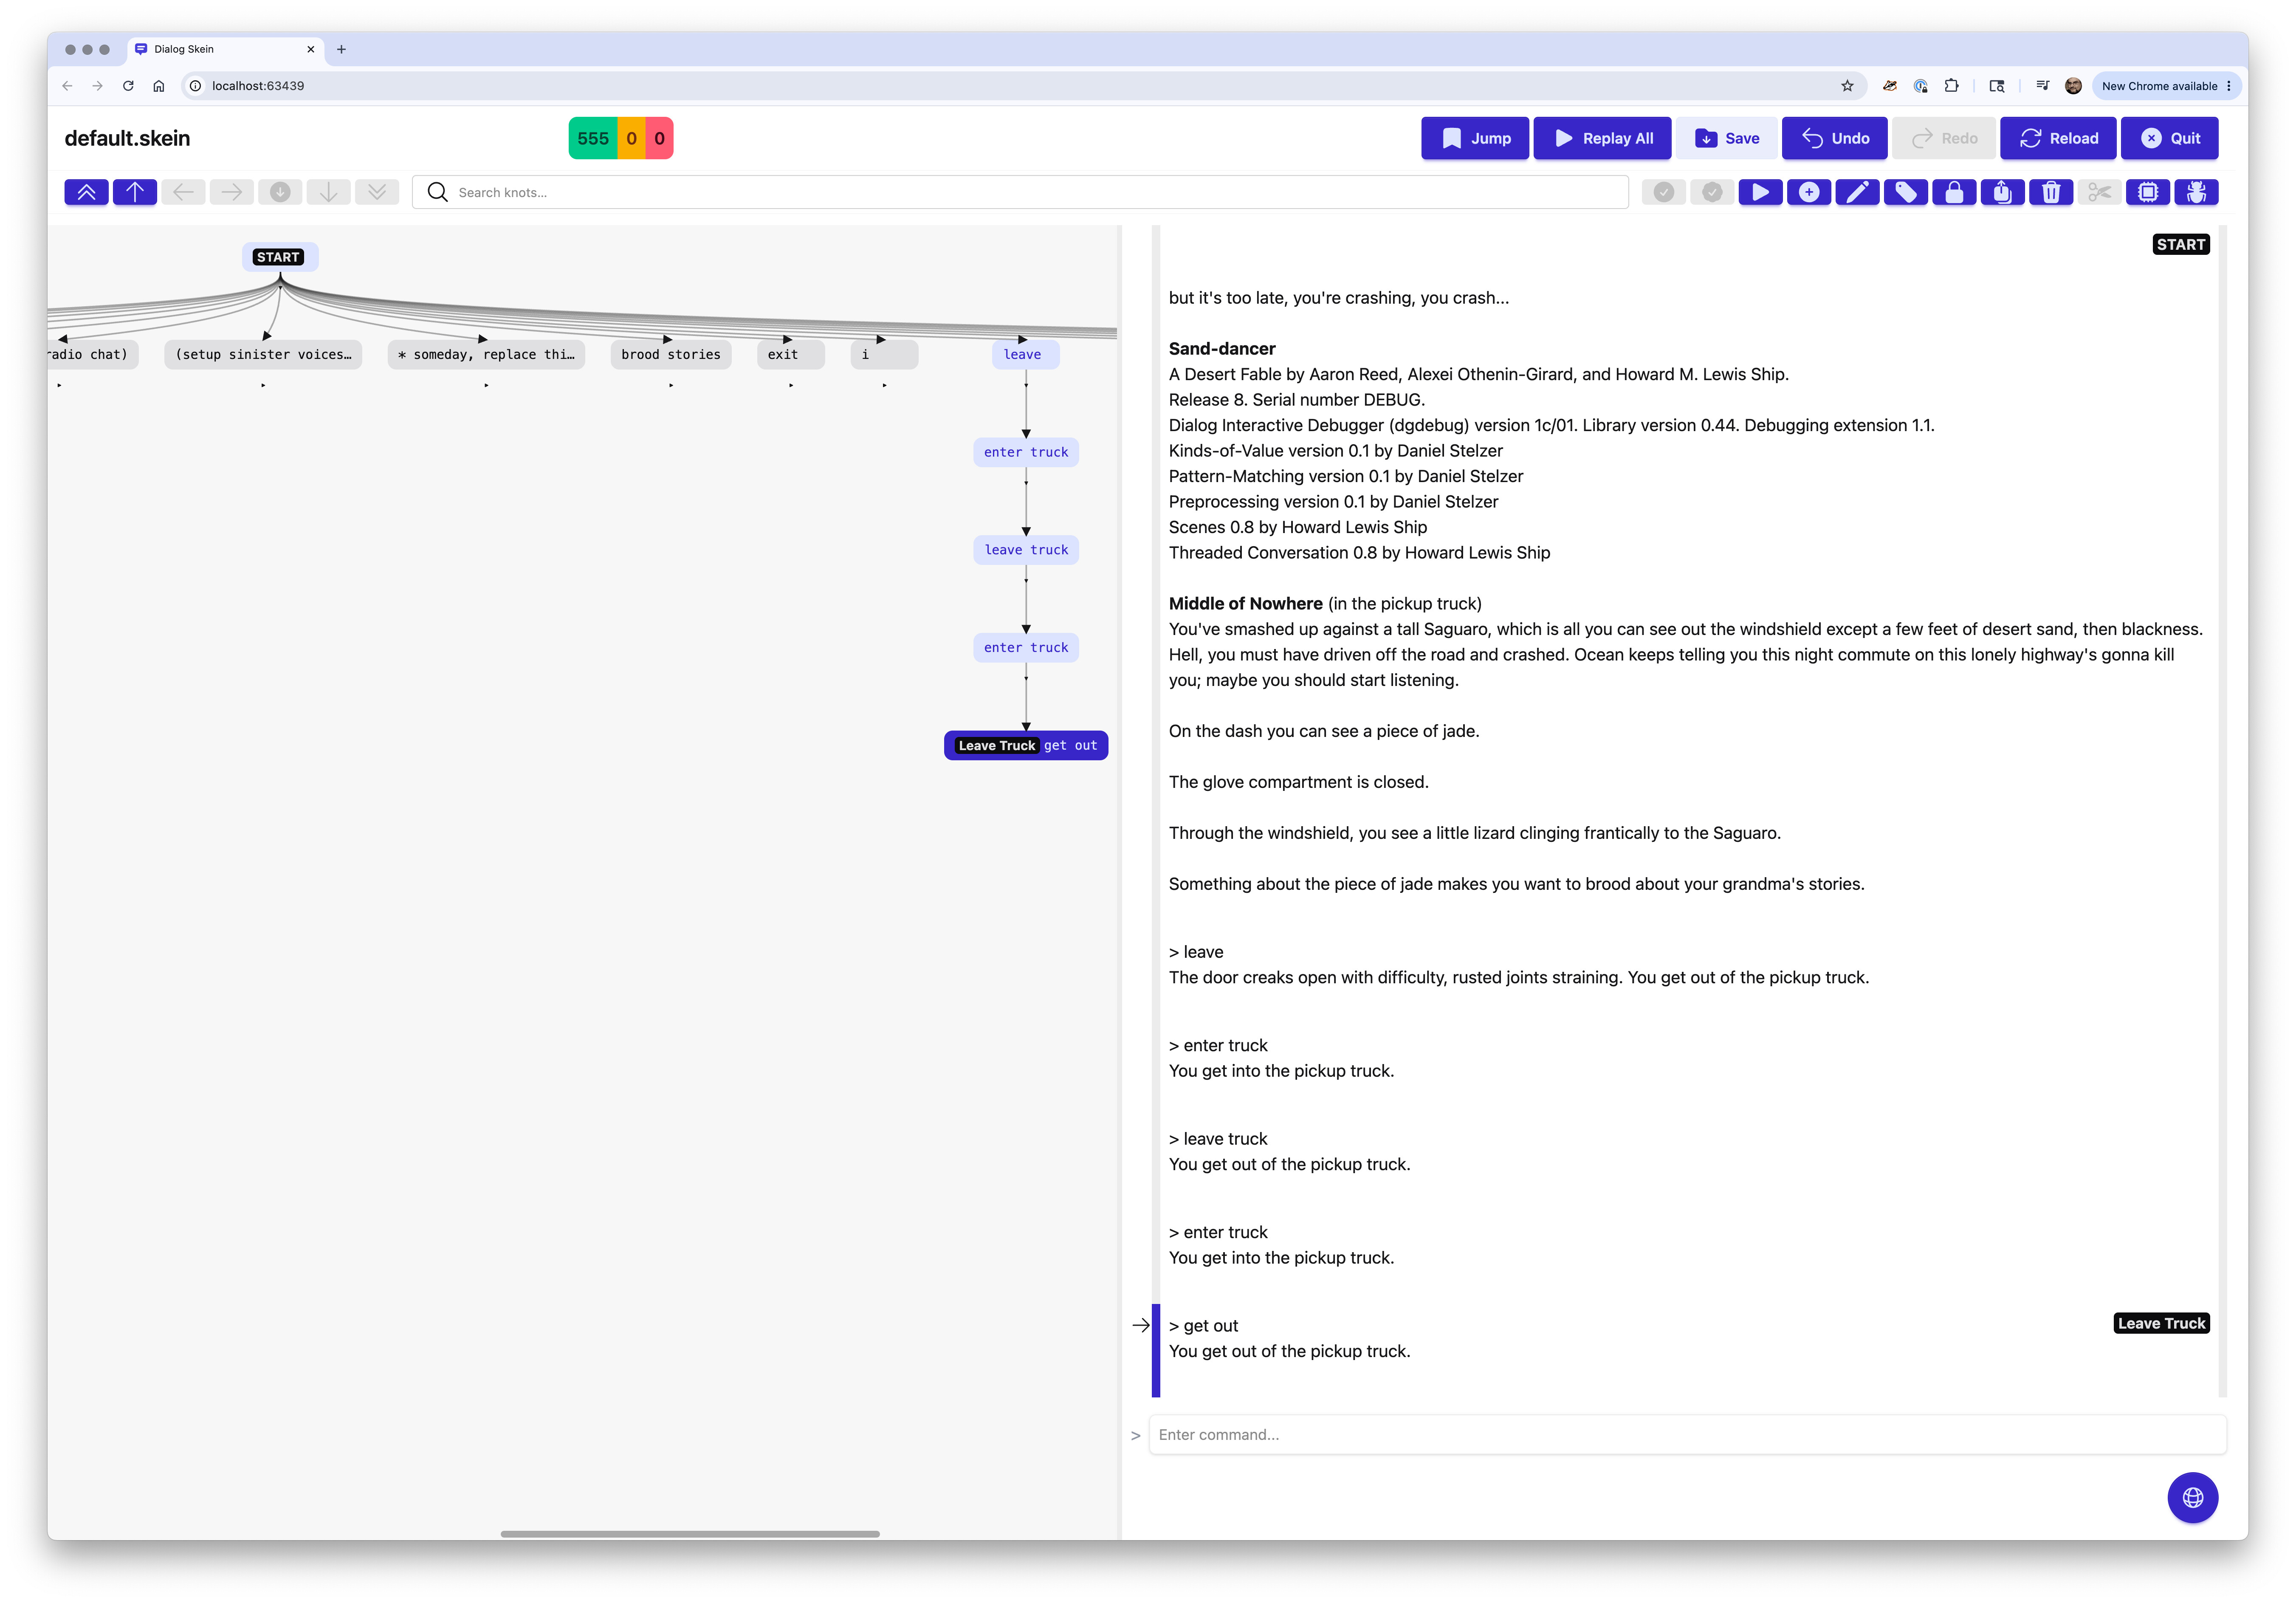Open a new browser tab with the plus
This screenshot has height=1603, width=2296.
(342, 49)
